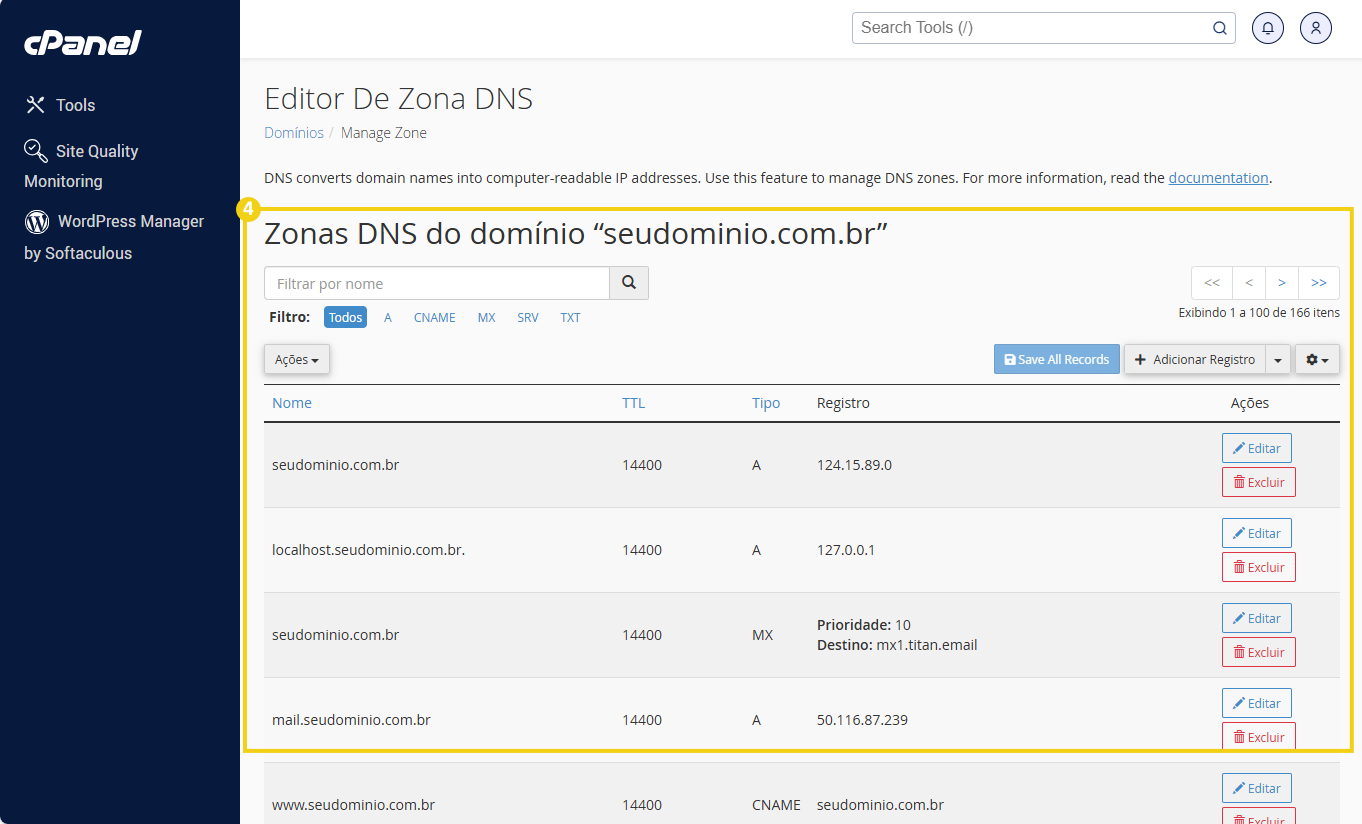Image resolution: width=1362 pixels, height=824 pixels.
Task: Click the mail.seudominio.com.br name cell
Action: pos(351,720)
